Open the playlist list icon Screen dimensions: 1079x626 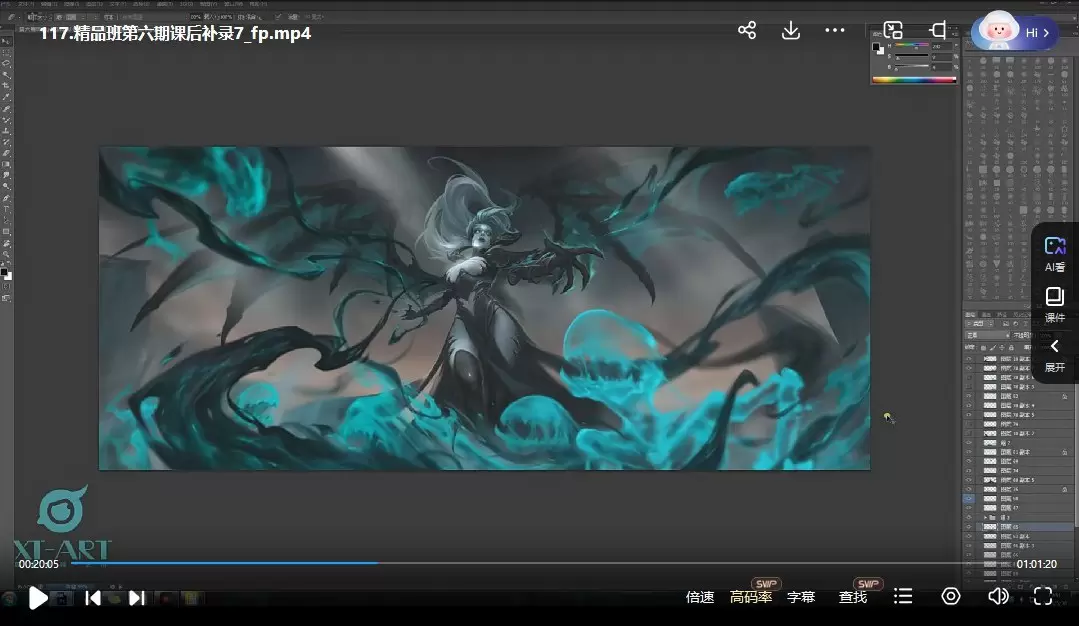point(903,596)
